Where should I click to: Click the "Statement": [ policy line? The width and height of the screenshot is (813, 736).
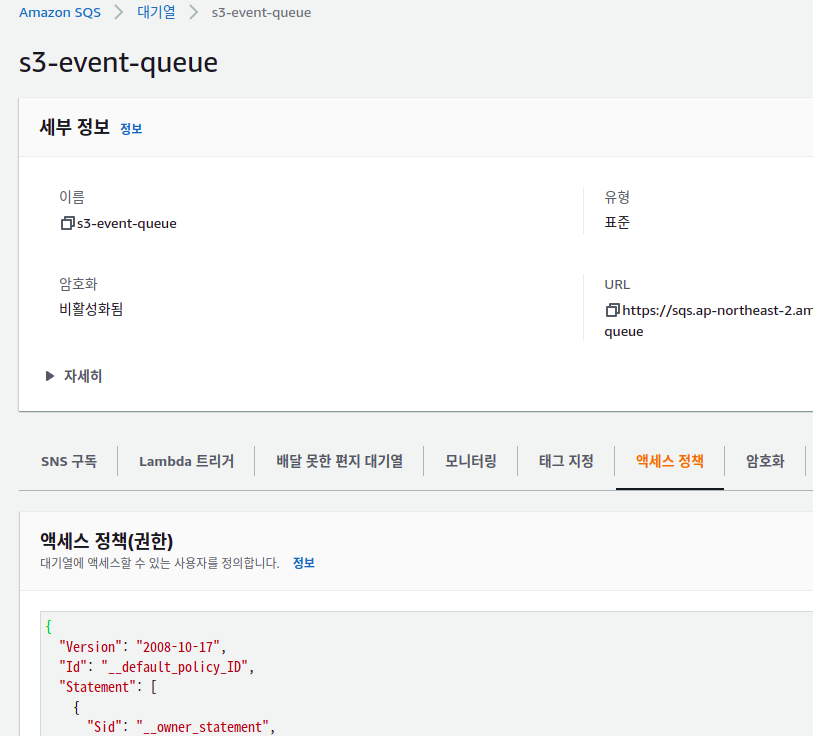coord(108,687)
